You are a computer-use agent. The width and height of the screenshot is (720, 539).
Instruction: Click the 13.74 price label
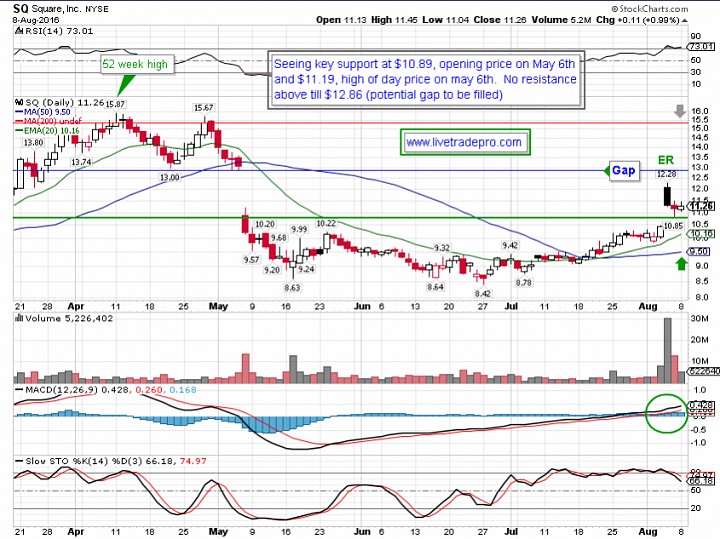click(81, 162)
